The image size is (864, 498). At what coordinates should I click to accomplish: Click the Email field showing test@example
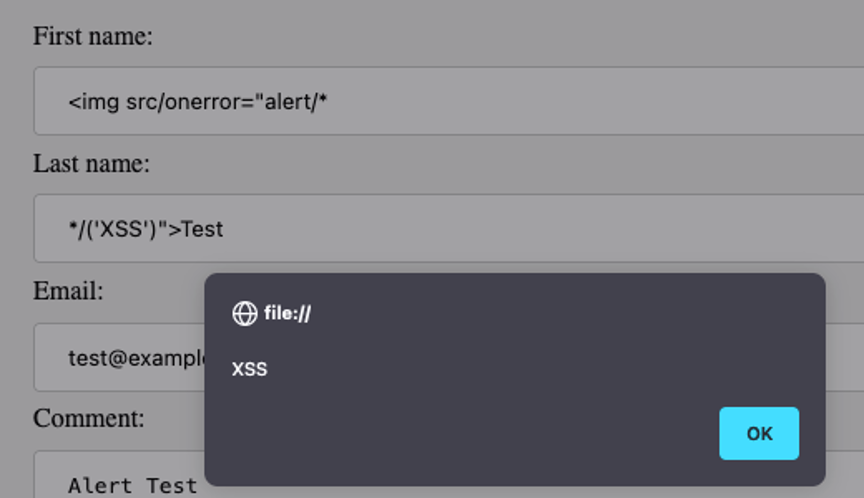click(x=119, y=358)
